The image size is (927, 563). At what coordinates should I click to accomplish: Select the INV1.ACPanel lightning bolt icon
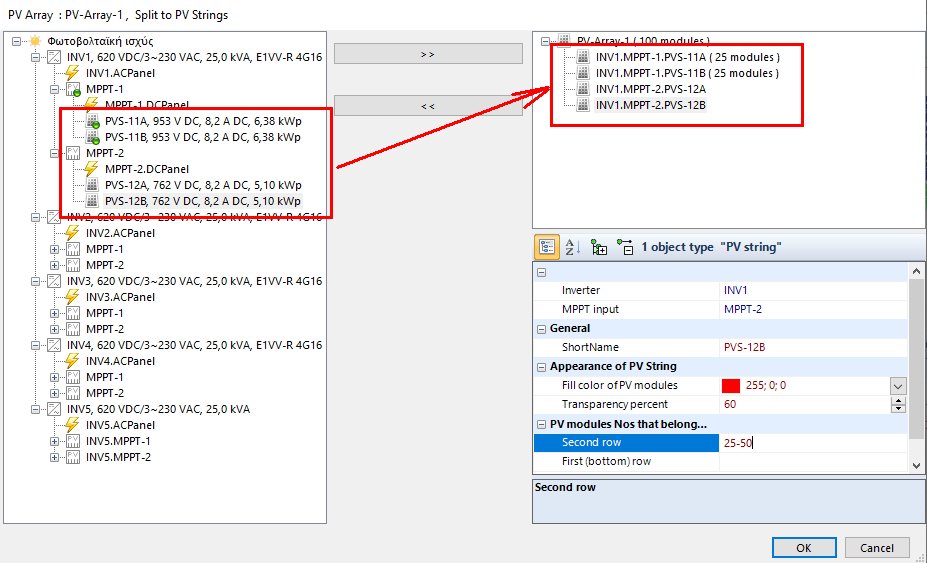pyautogui.click(x=73, y=73)
